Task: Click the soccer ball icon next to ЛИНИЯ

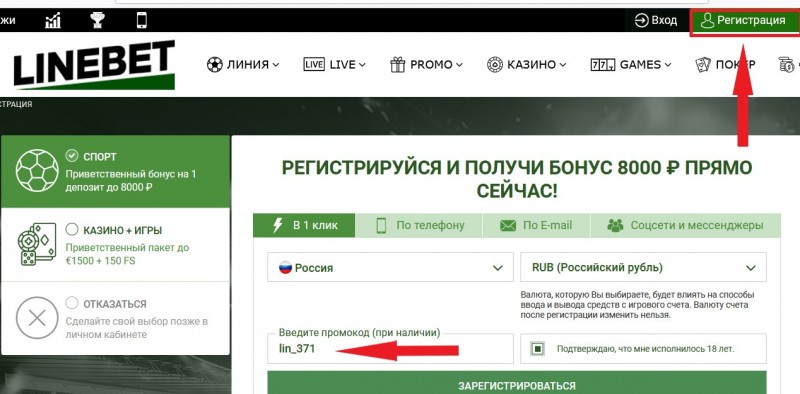Action: click(215, 65)
